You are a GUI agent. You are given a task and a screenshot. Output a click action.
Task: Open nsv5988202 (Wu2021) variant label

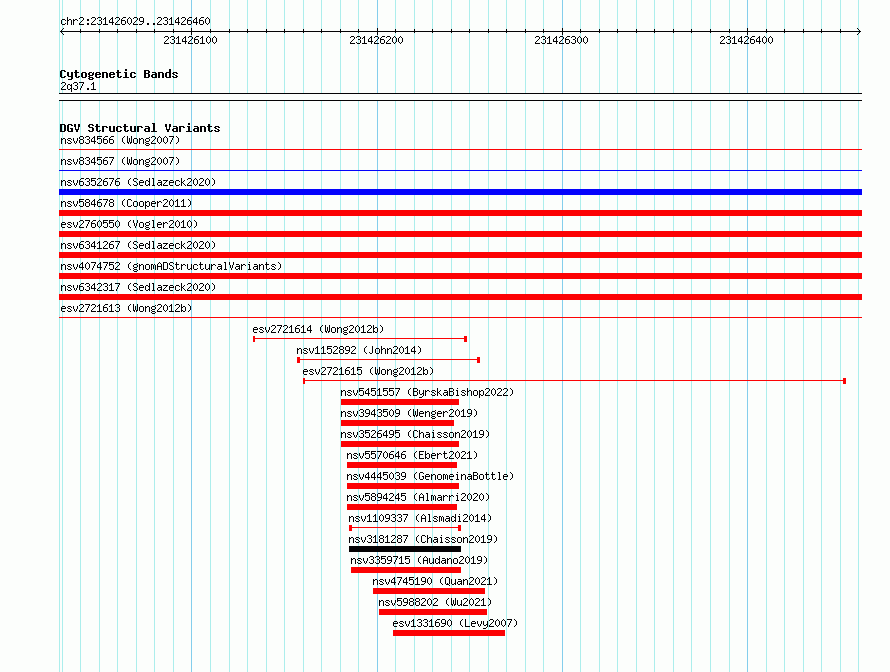pos(435,602)
